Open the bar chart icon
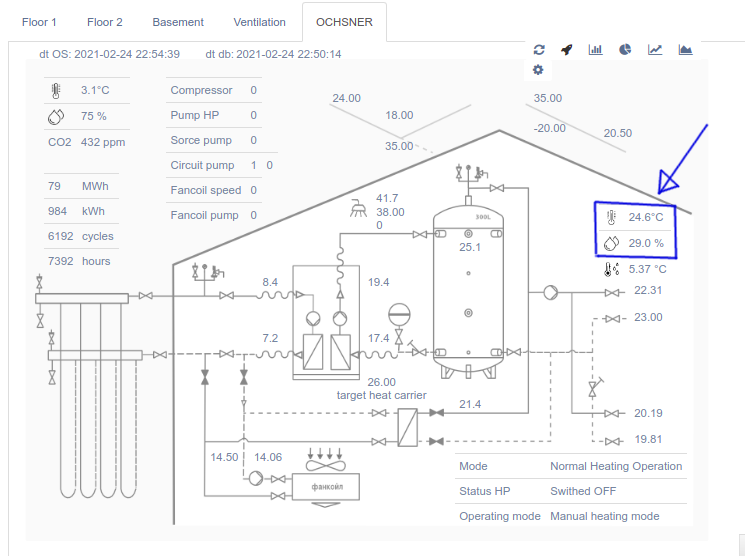745x556 pixels. click(595, 49)
